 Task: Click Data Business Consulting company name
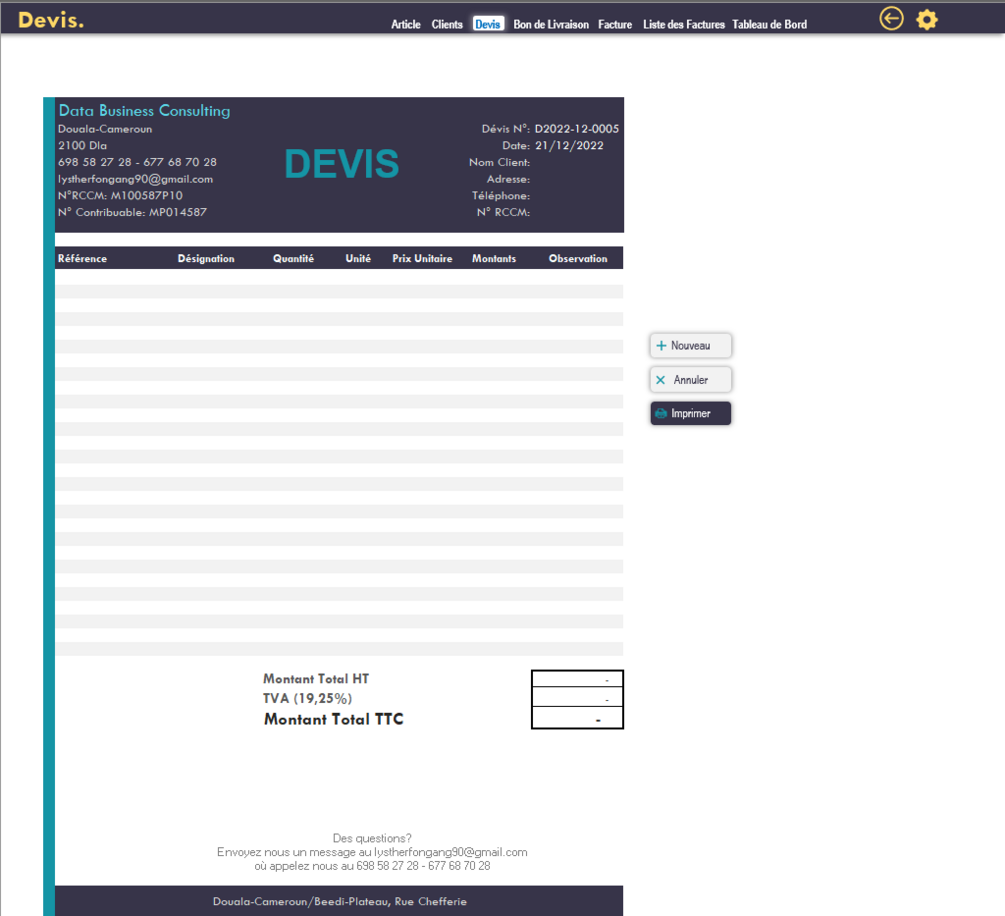click(x=144, y=110)
